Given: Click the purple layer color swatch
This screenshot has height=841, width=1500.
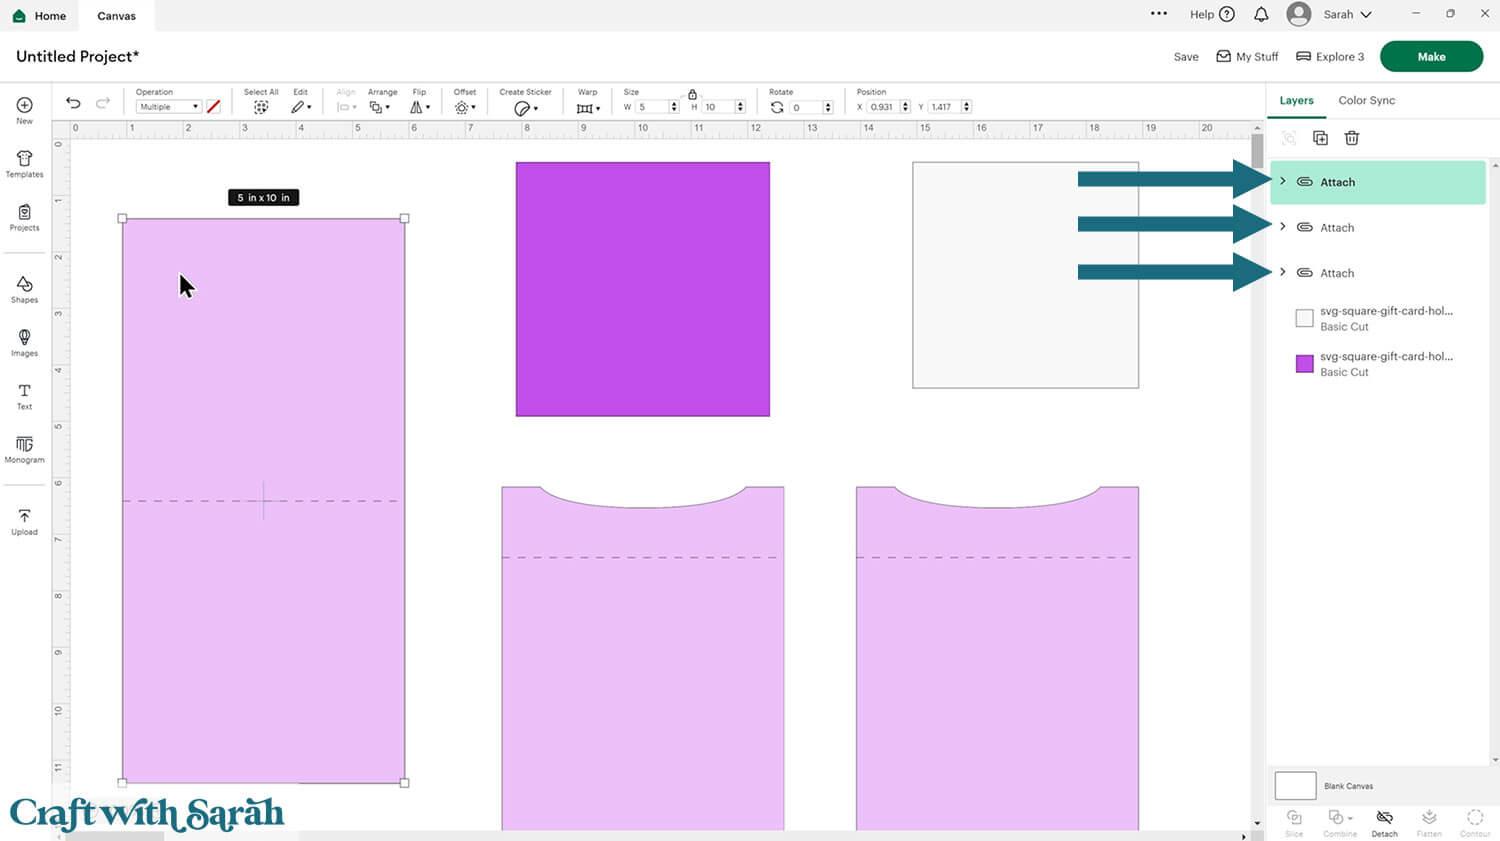Looking at the screenshot, I should point(1304,364).
